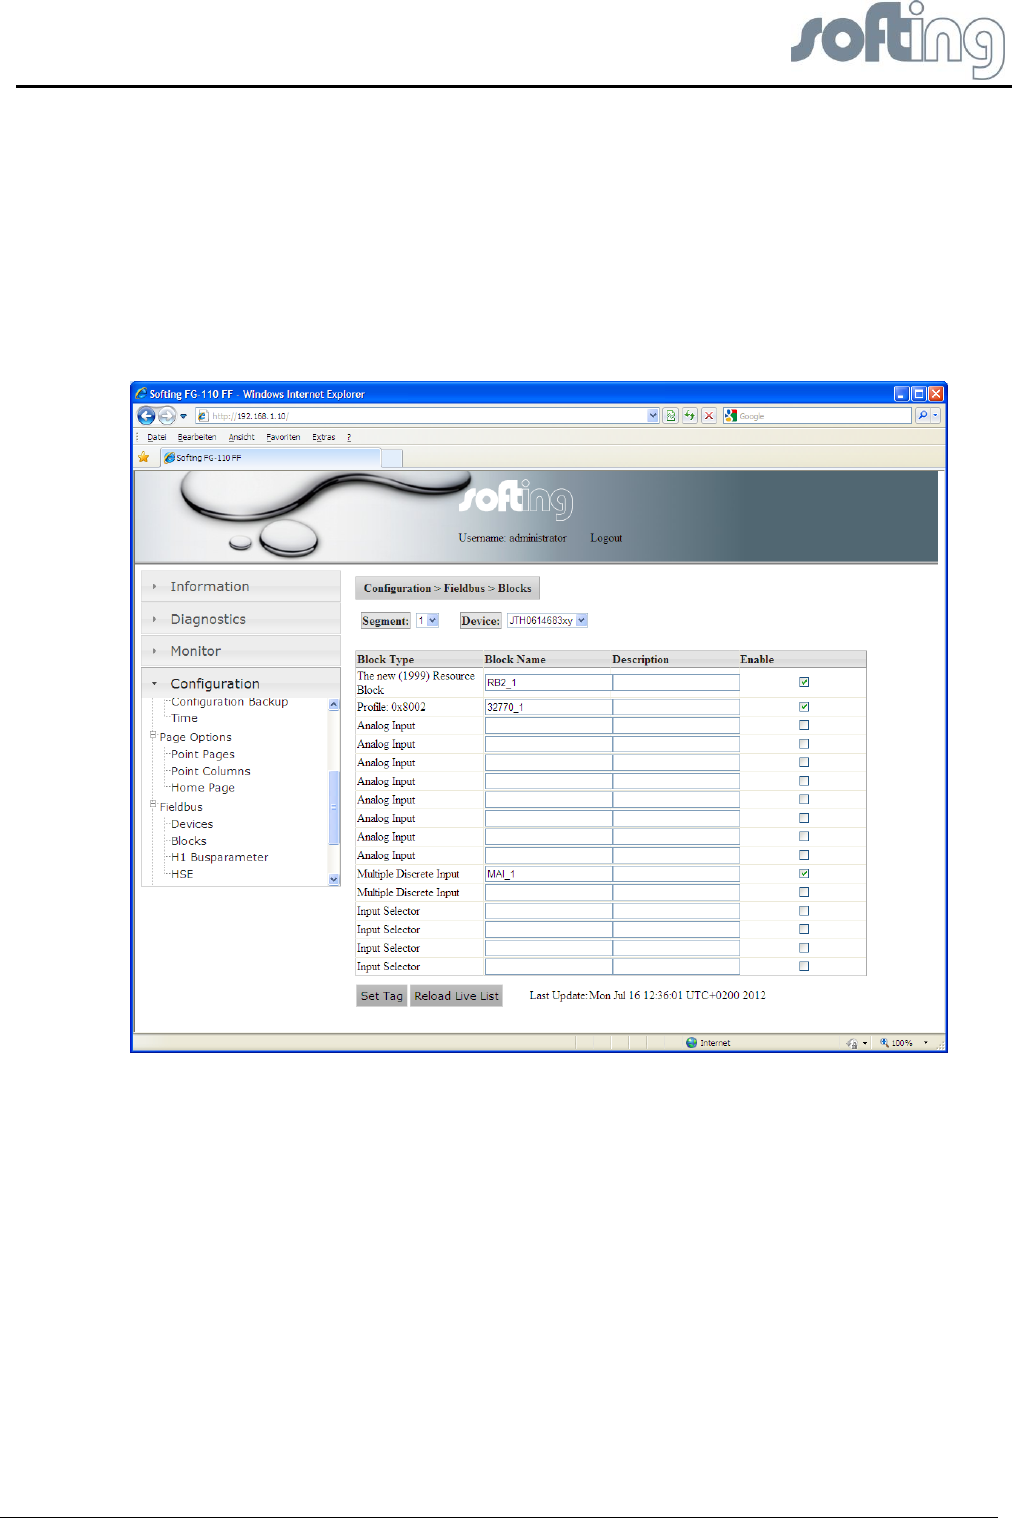Open the Device dropdown JTH0614683xy
Image resolution: width=1012 pixels, height=1518 pixels.
pos(547,621)
